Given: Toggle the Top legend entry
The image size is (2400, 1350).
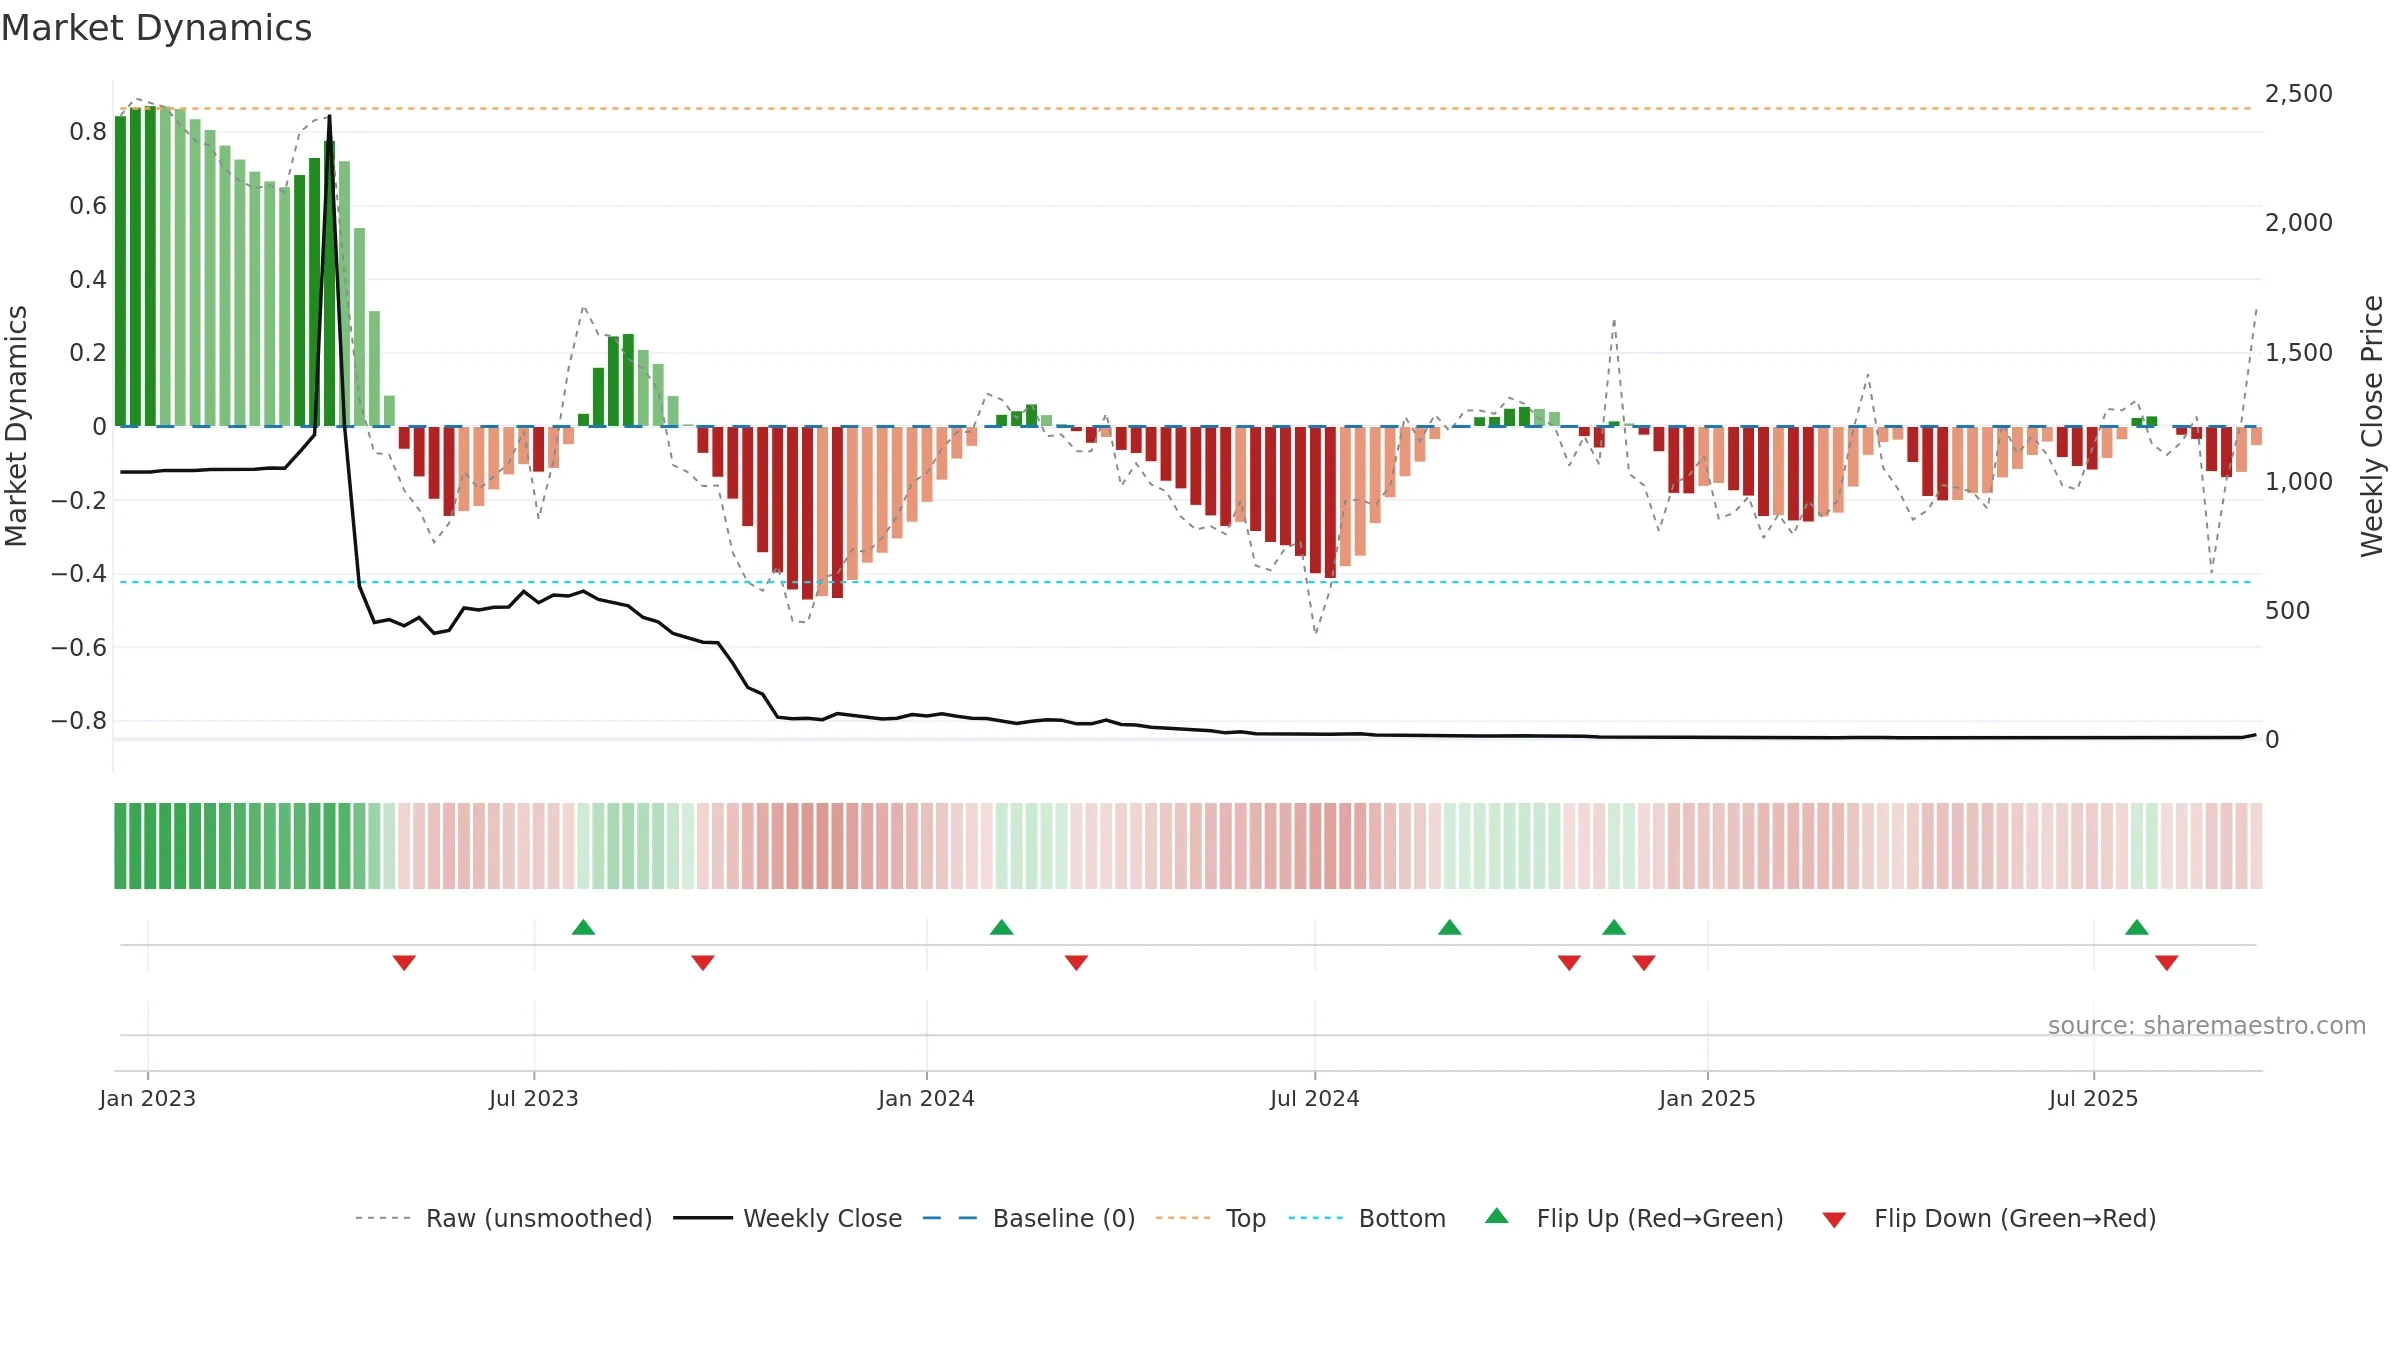Looking at the screenshot, I should [x=1210, y=1218].
